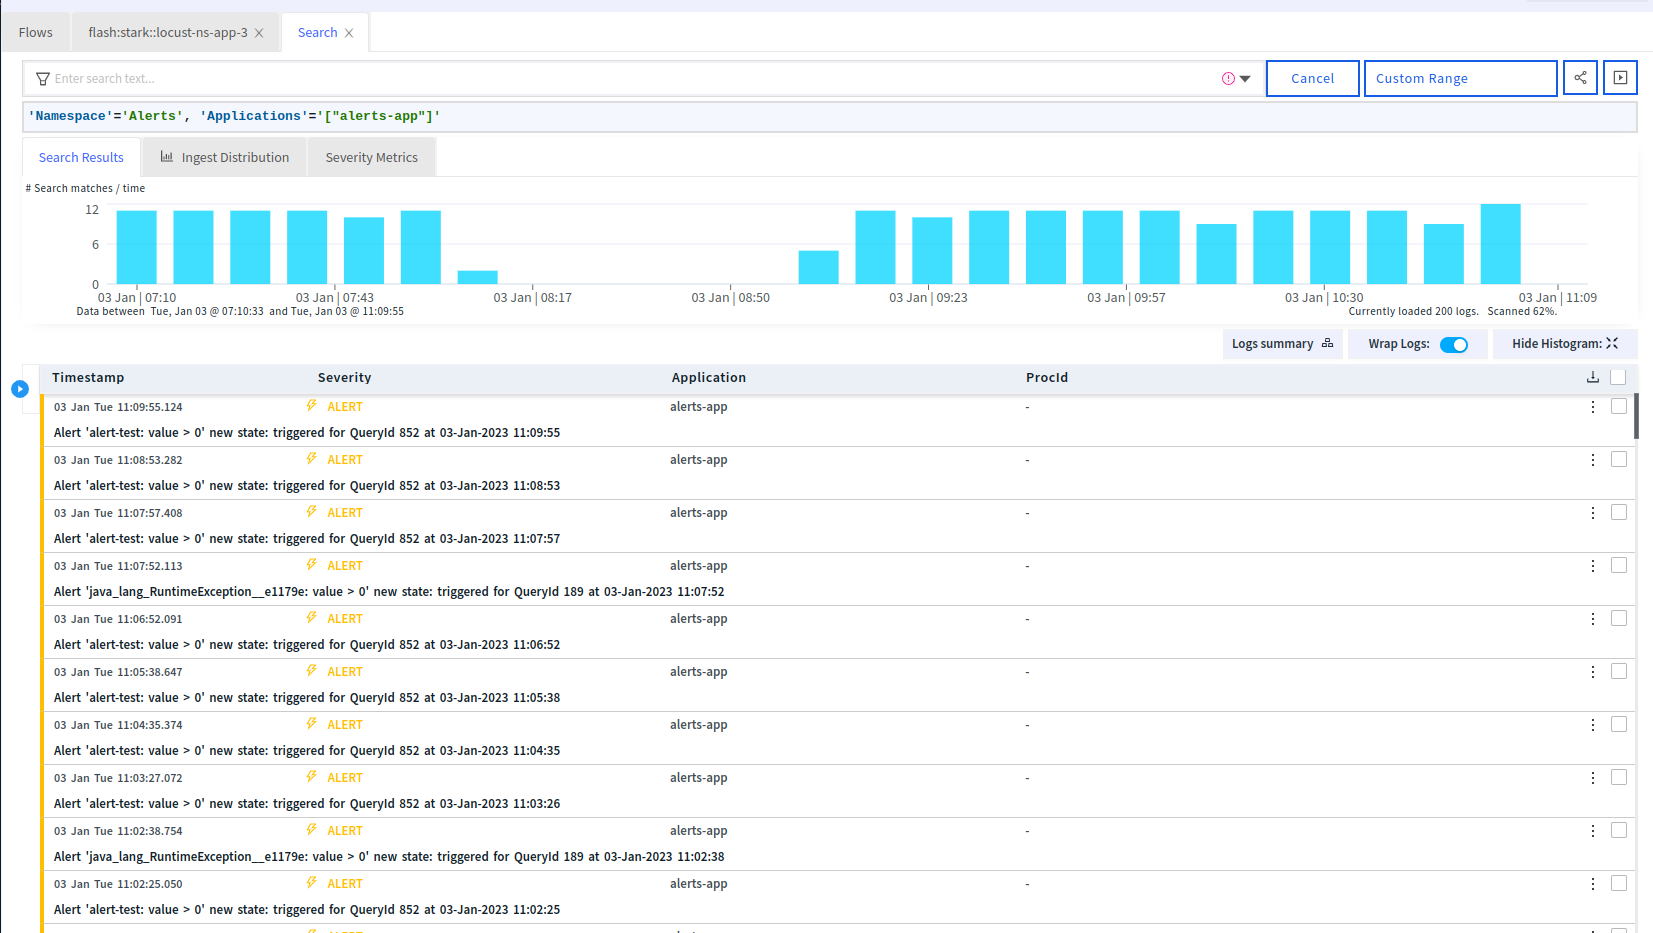
Task: Click the play panel icon at top right
Action: [x=1620, y=78]
